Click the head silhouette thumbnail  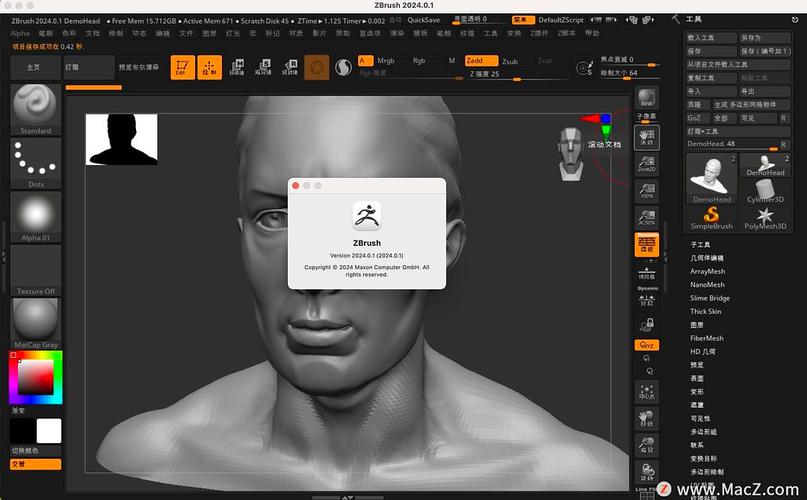coord(121,140)
